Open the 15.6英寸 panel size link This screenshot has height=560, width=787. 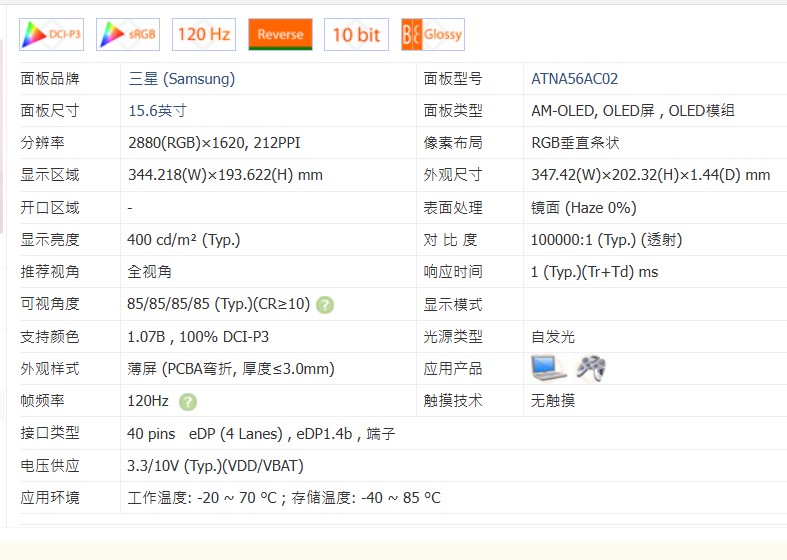coord(157,111)
